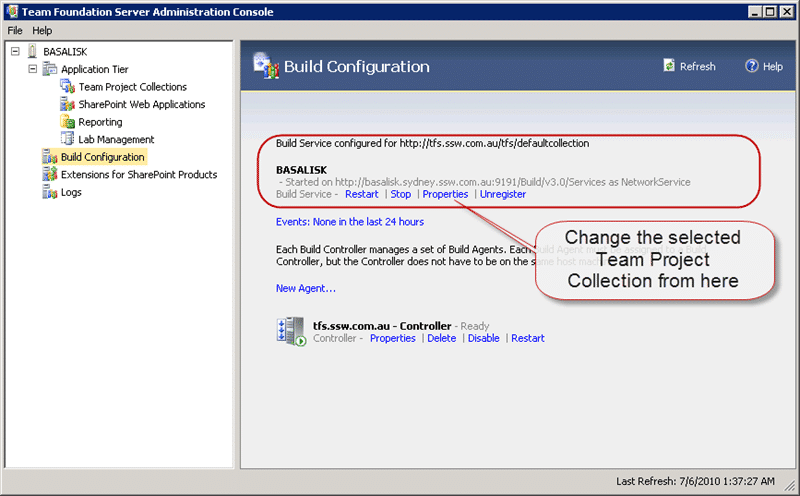800x496 pixels.
Task: Open the File menu
Action: (x=15, y=31)
